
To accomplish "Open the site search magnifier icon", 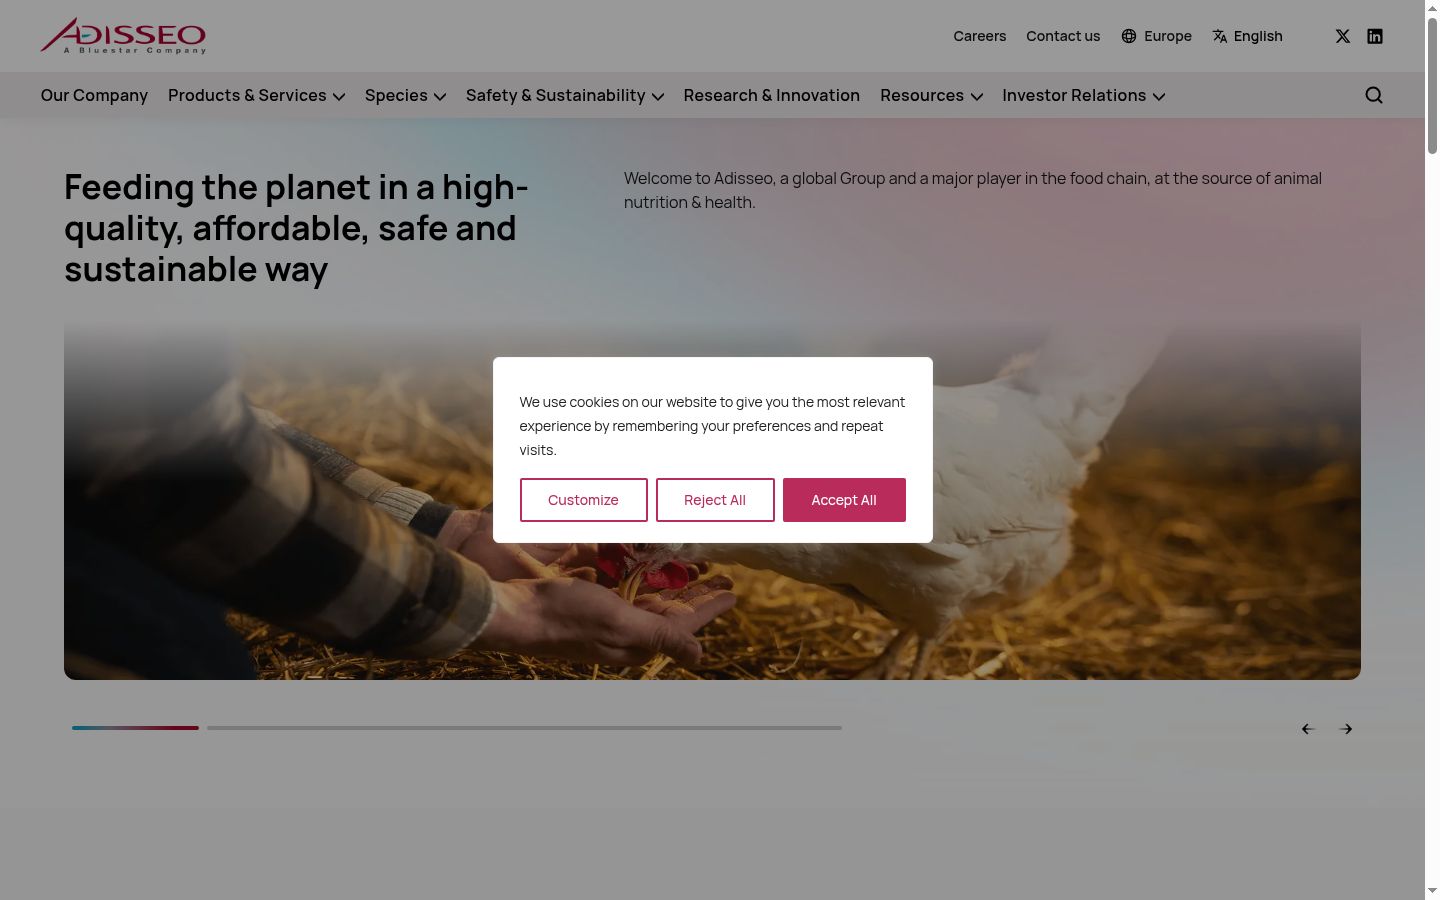I will click(1374, 95).
